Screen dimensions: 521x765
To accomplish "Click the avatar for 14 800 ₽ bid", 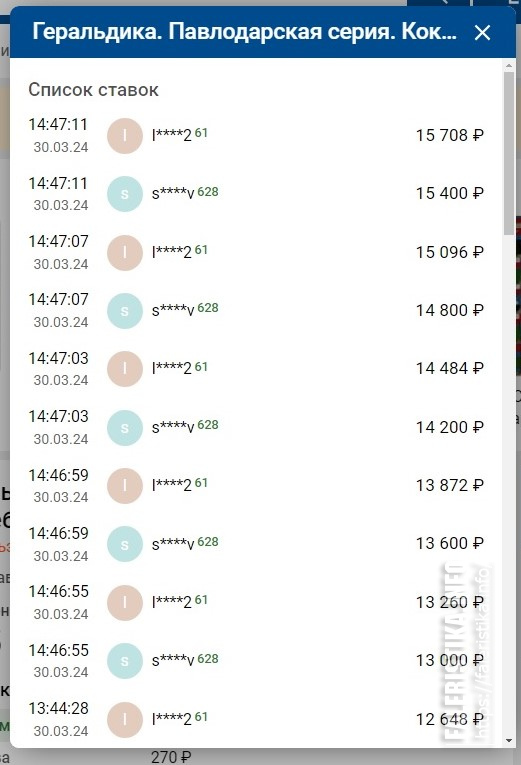I will pos(125,311).
